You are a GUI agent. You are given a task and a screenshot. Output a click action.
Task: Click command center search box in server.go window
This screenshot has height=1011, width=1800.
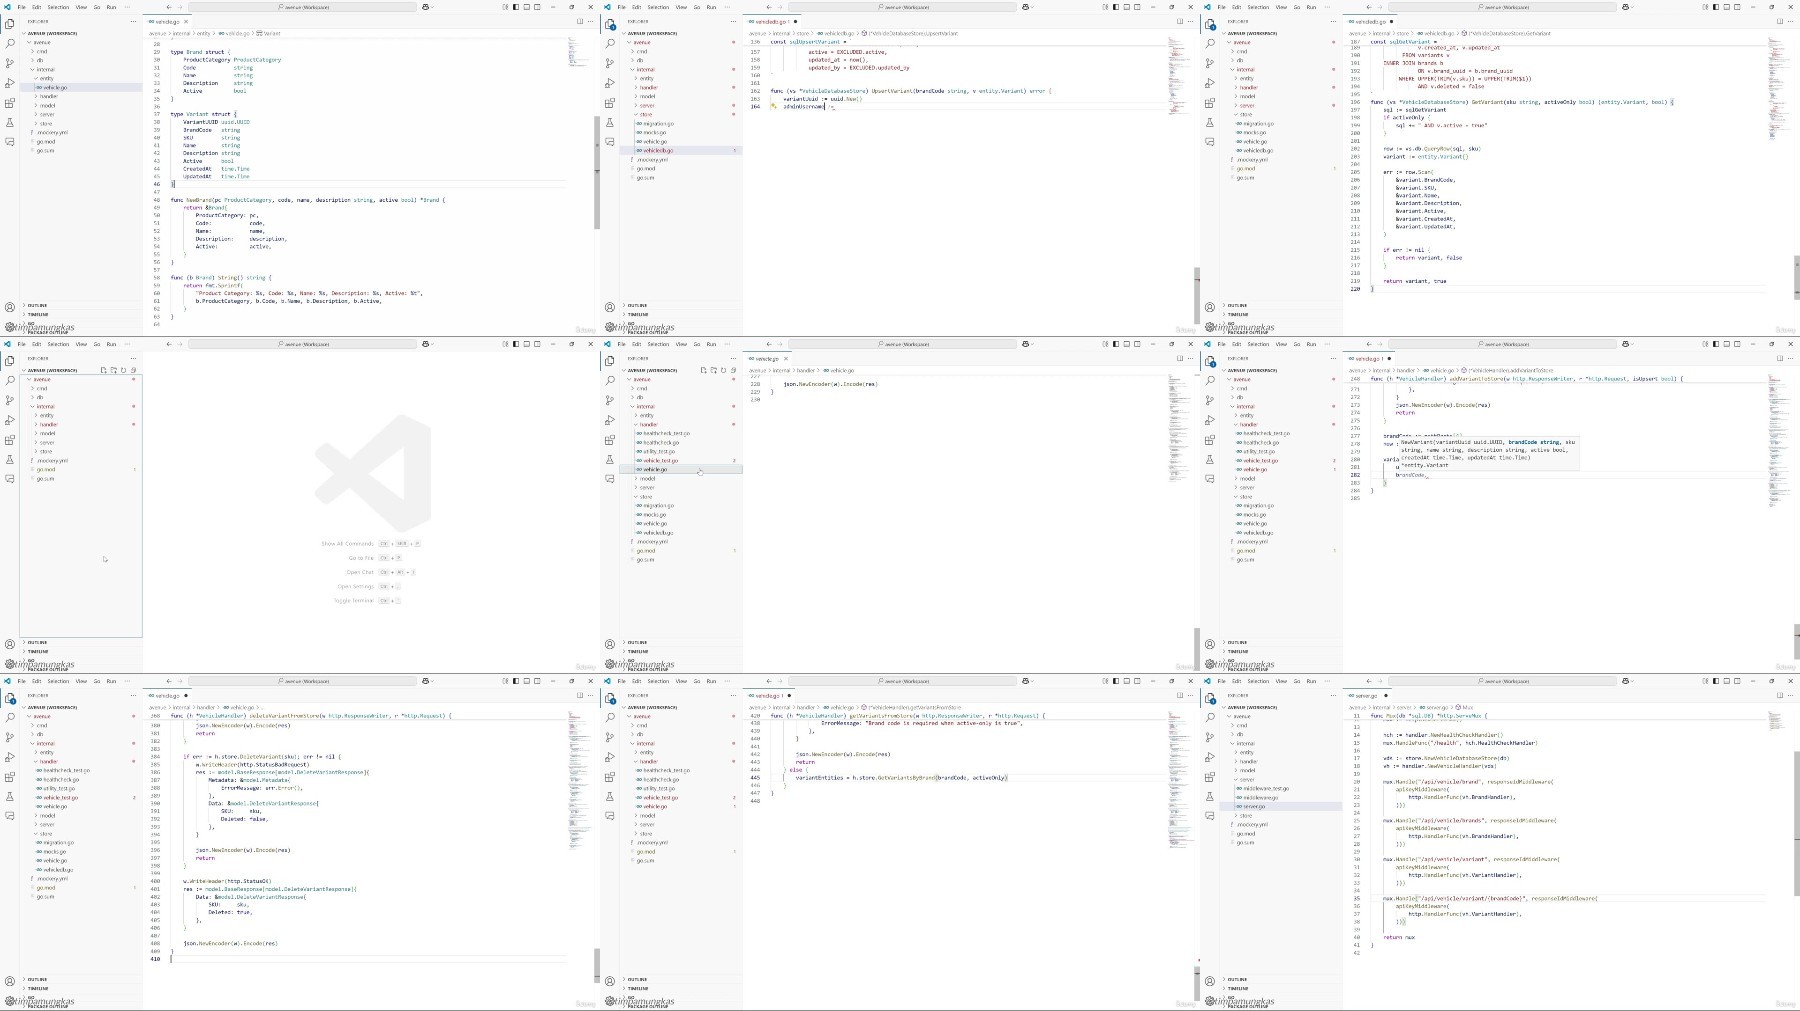point(1502,681)
